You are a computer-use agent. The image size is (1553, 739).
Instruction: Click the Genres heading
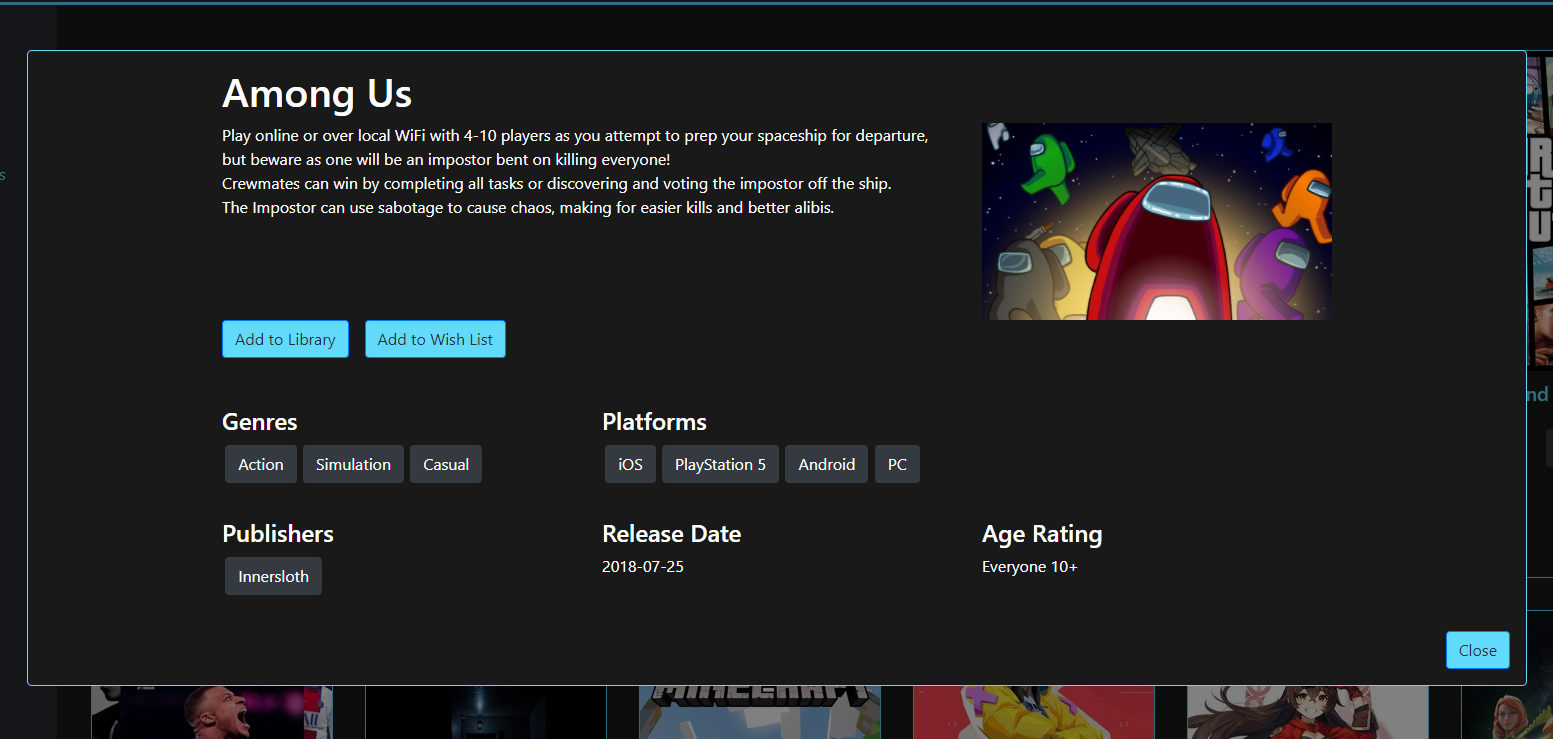point(260,422)
